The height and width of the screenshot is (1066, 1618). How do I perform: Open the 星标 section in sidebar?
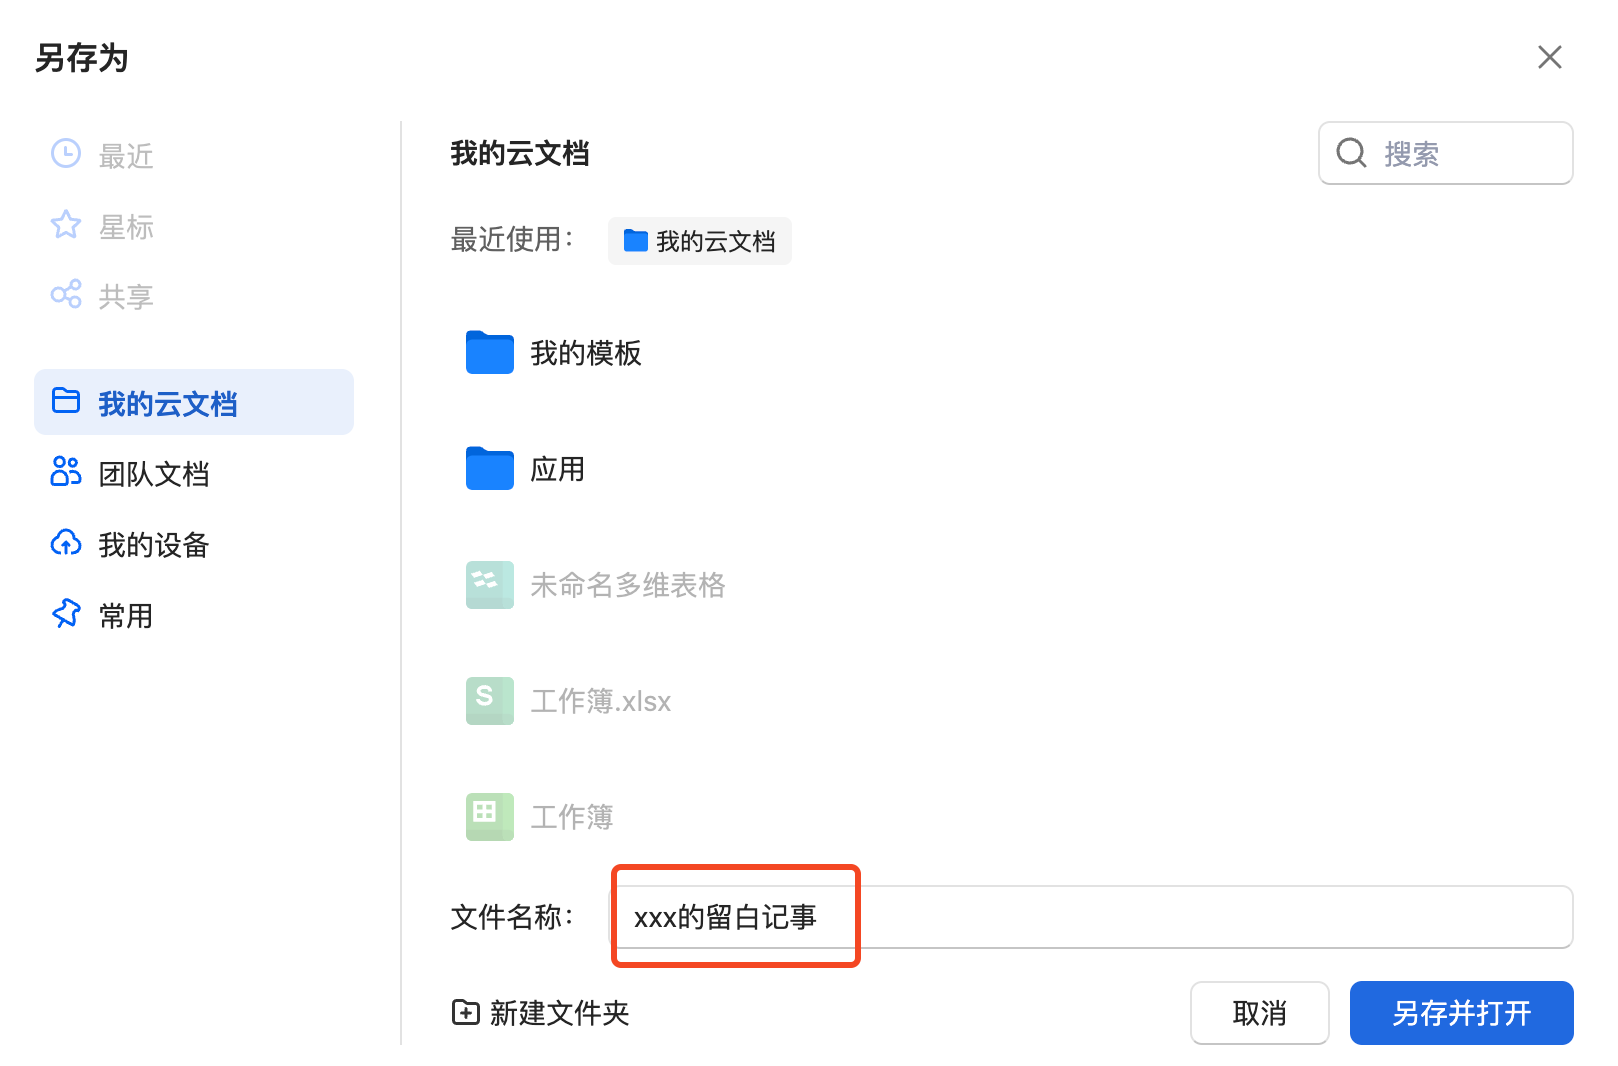pos(194,226)
